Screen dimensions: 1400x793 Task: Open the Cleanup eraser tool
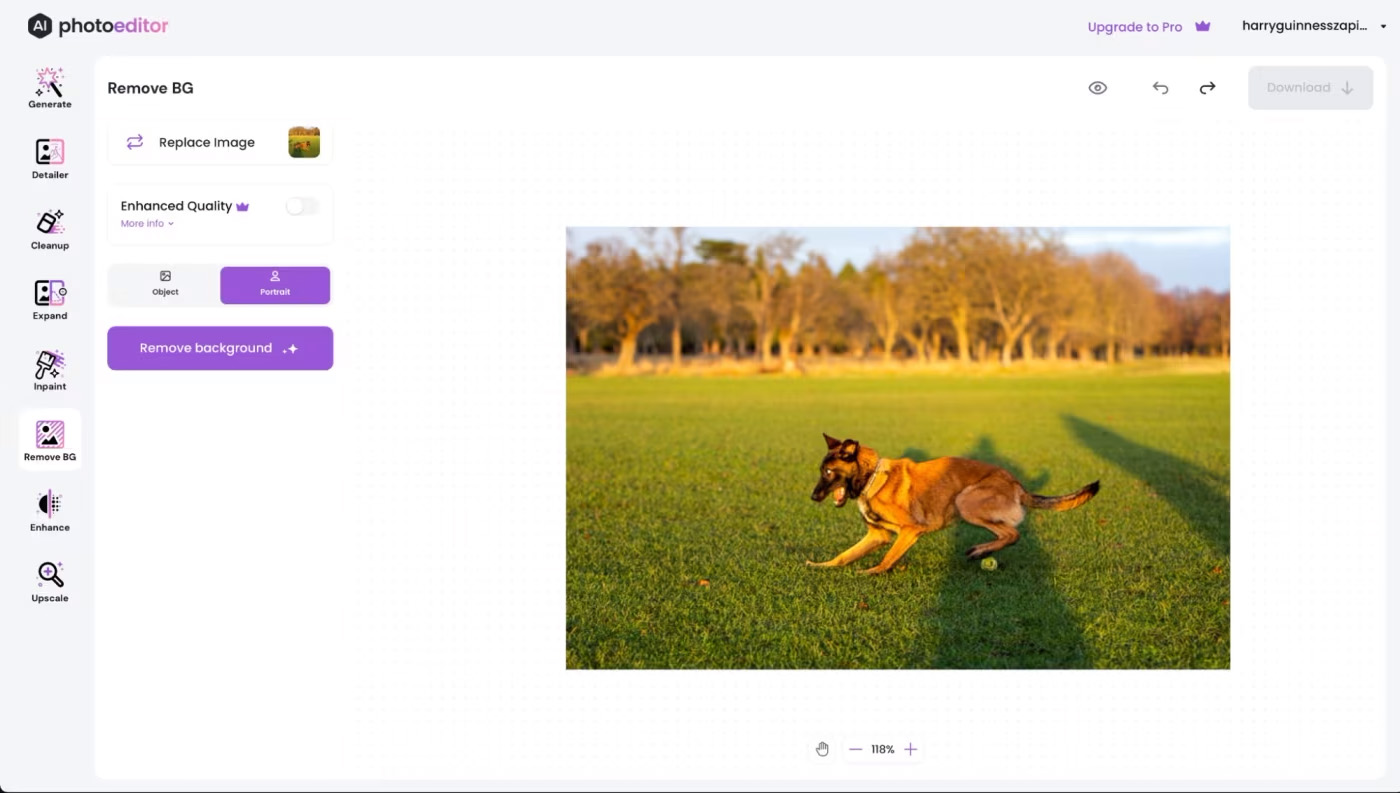(x=49, y=229)
